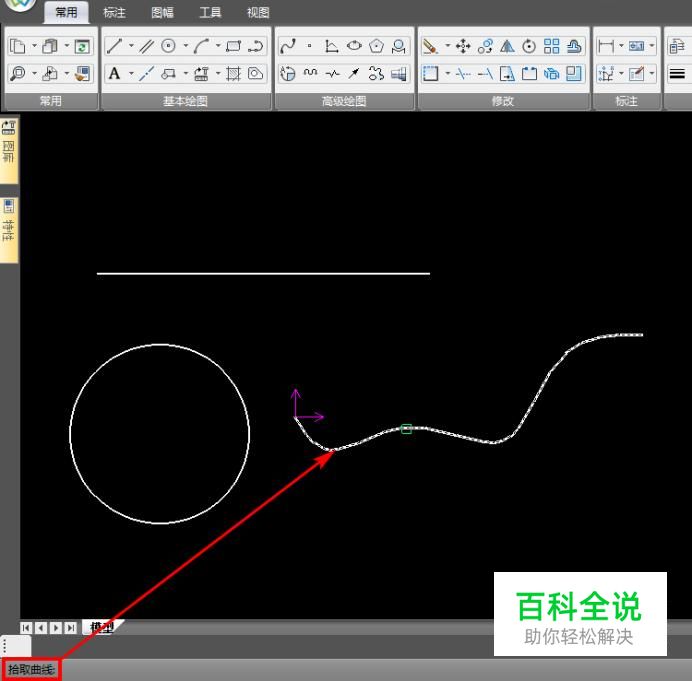Switch to the 视图 ribbon tab
692x681 pixels.
coord(258,12)
